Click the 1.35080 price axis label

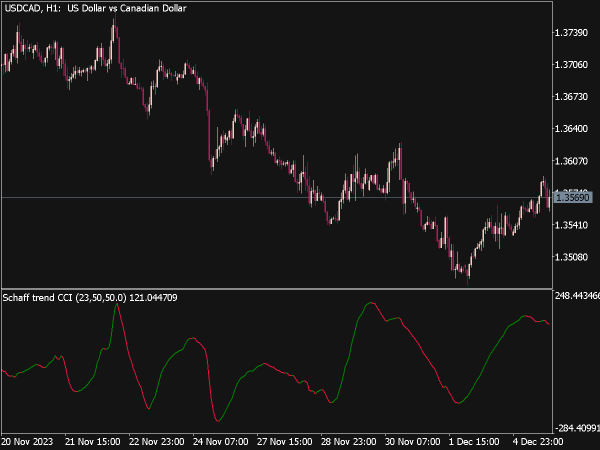(x=574, y=257)
